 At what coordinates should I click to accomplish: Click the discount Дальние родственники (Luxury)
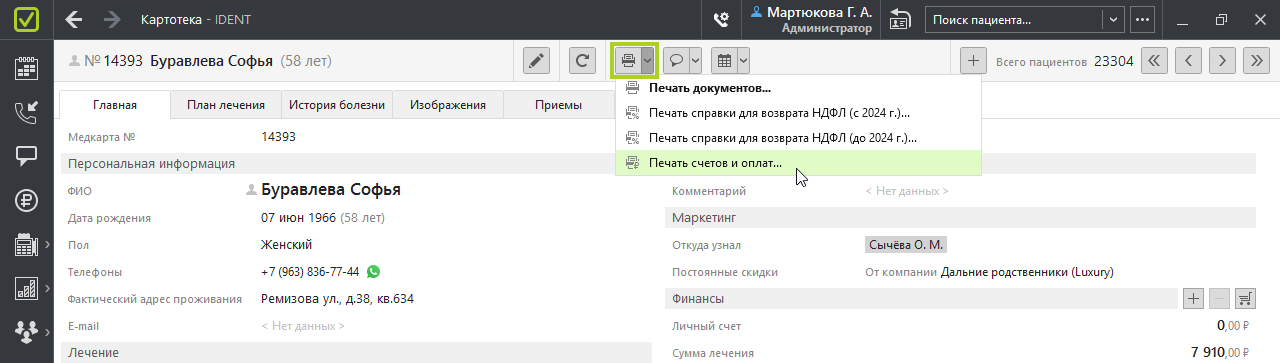tap(1027, 272)
